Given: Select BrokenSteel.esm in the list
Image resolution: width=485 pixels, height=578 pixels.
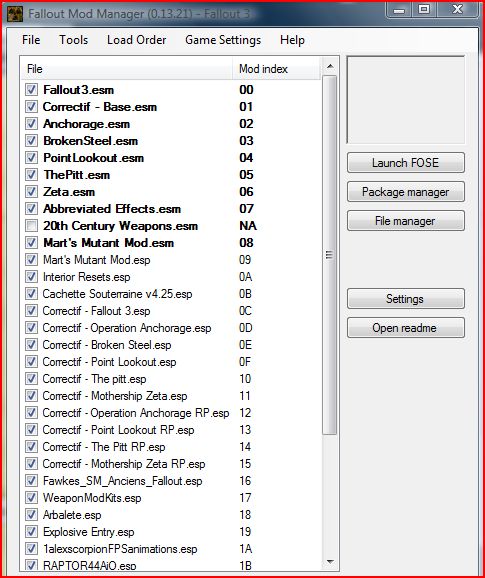Looking at the screenshot, I should point(91,141).
